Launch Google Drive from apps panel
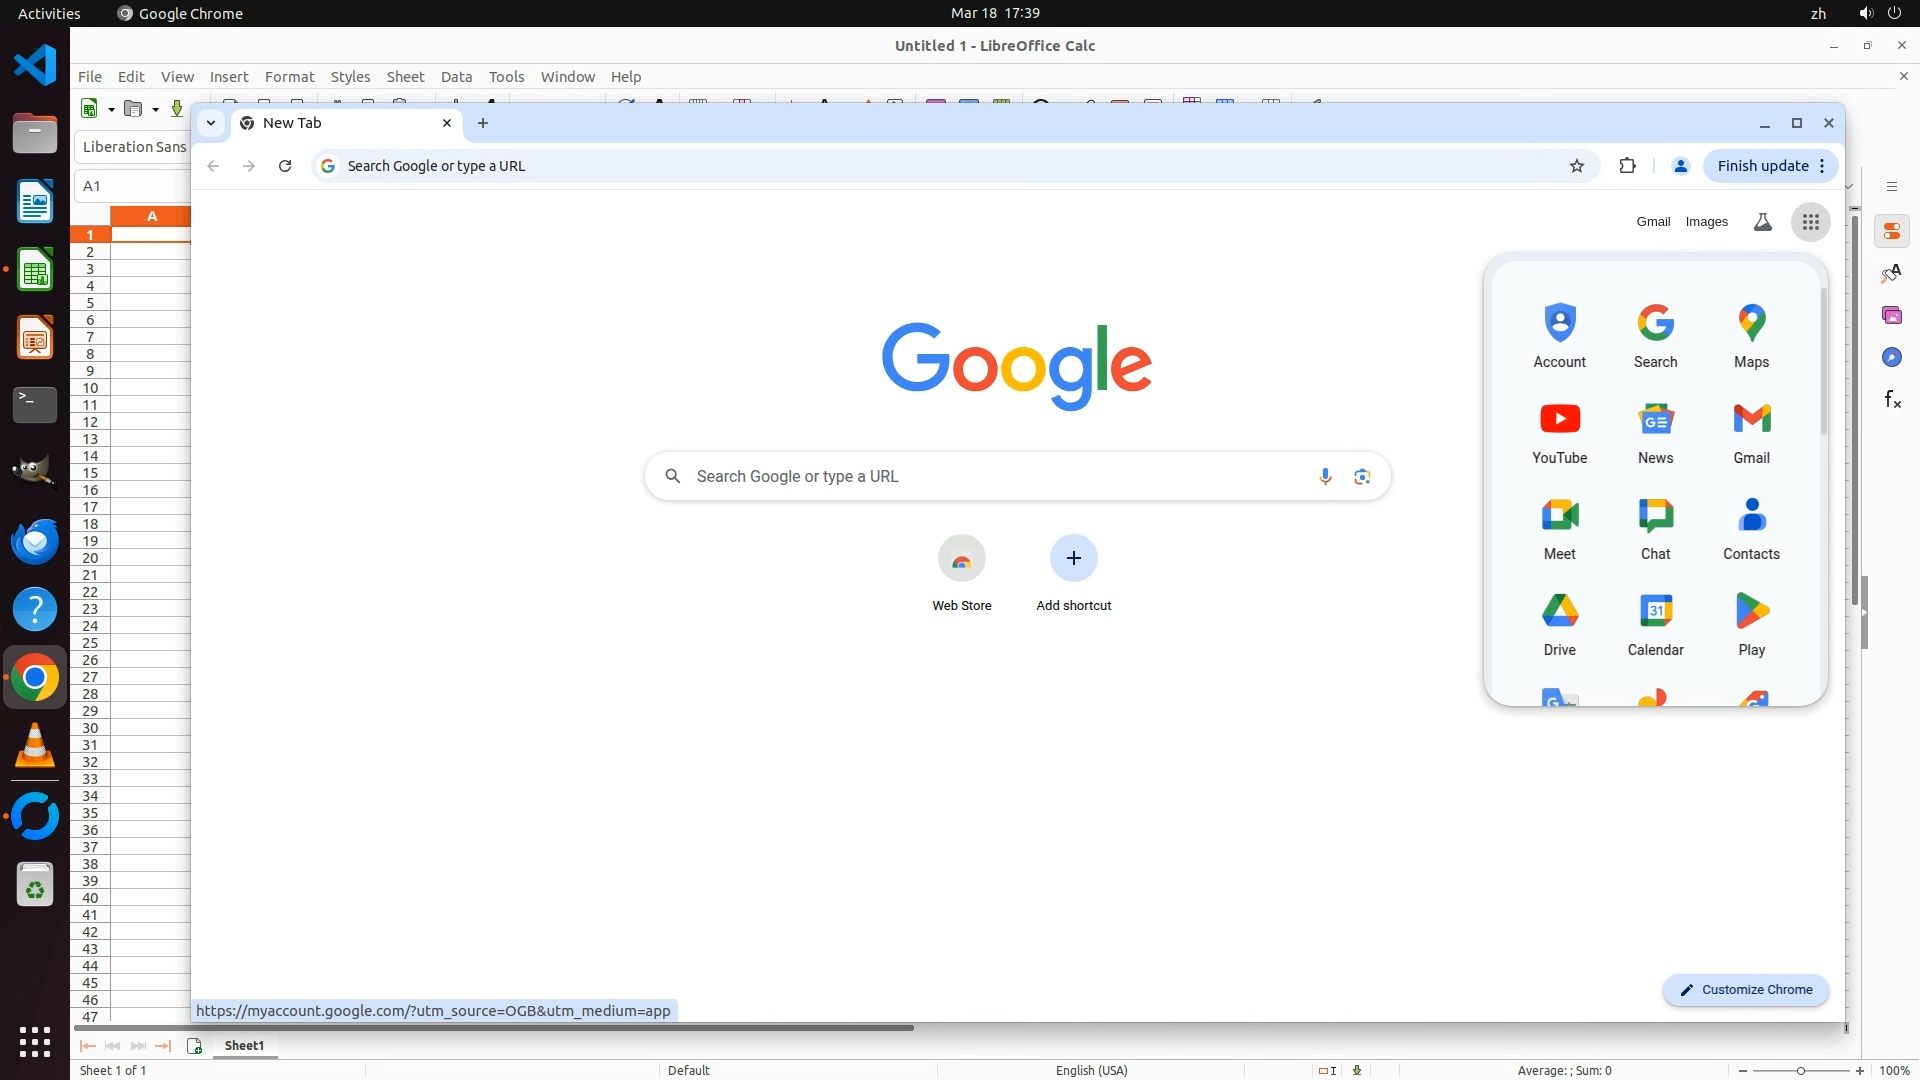The image size is (1920, 1080). 1559,624
